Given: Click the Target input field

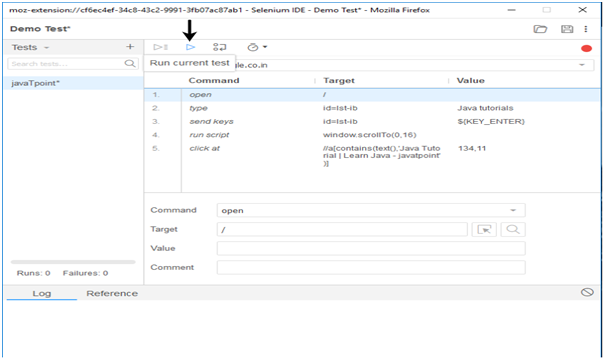Looking at the screenshot, I should point(342,230).
